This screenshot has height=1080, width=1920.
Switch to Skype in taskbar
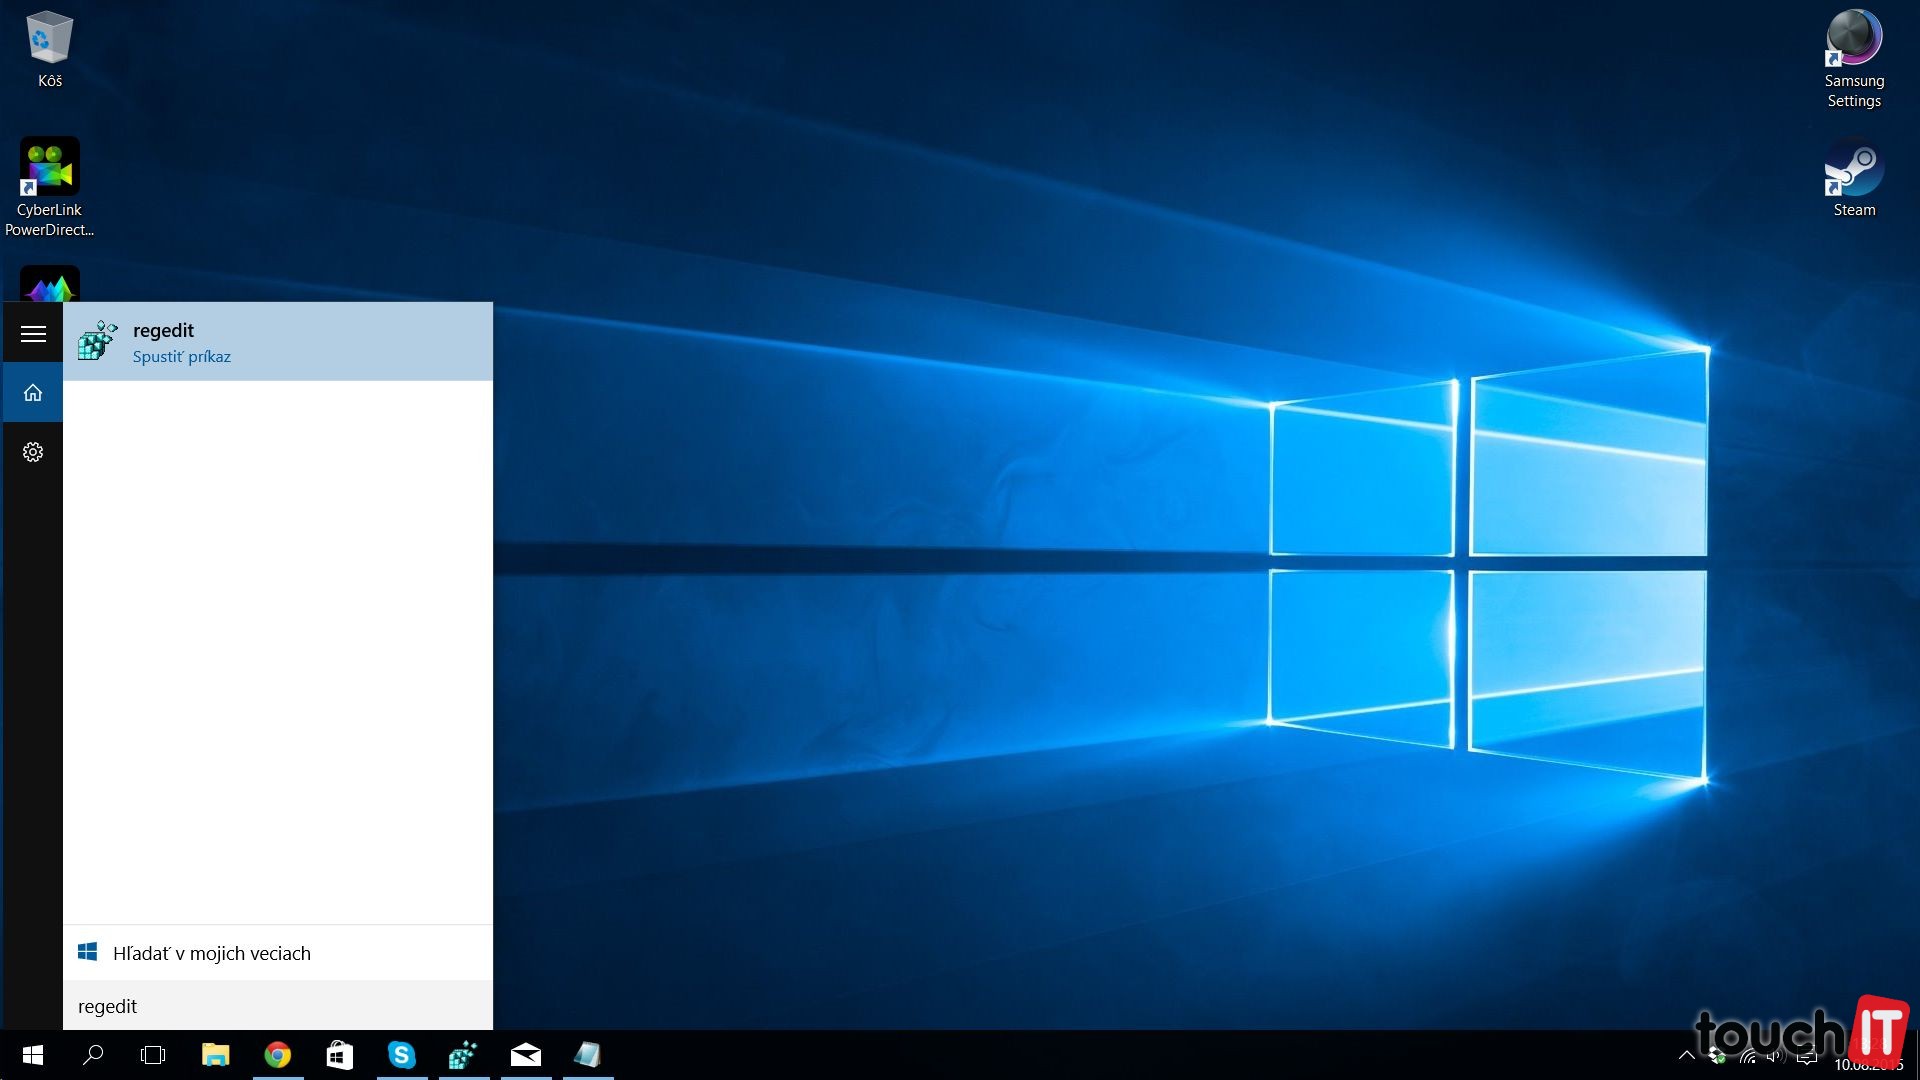click(x=401, y=1055)
